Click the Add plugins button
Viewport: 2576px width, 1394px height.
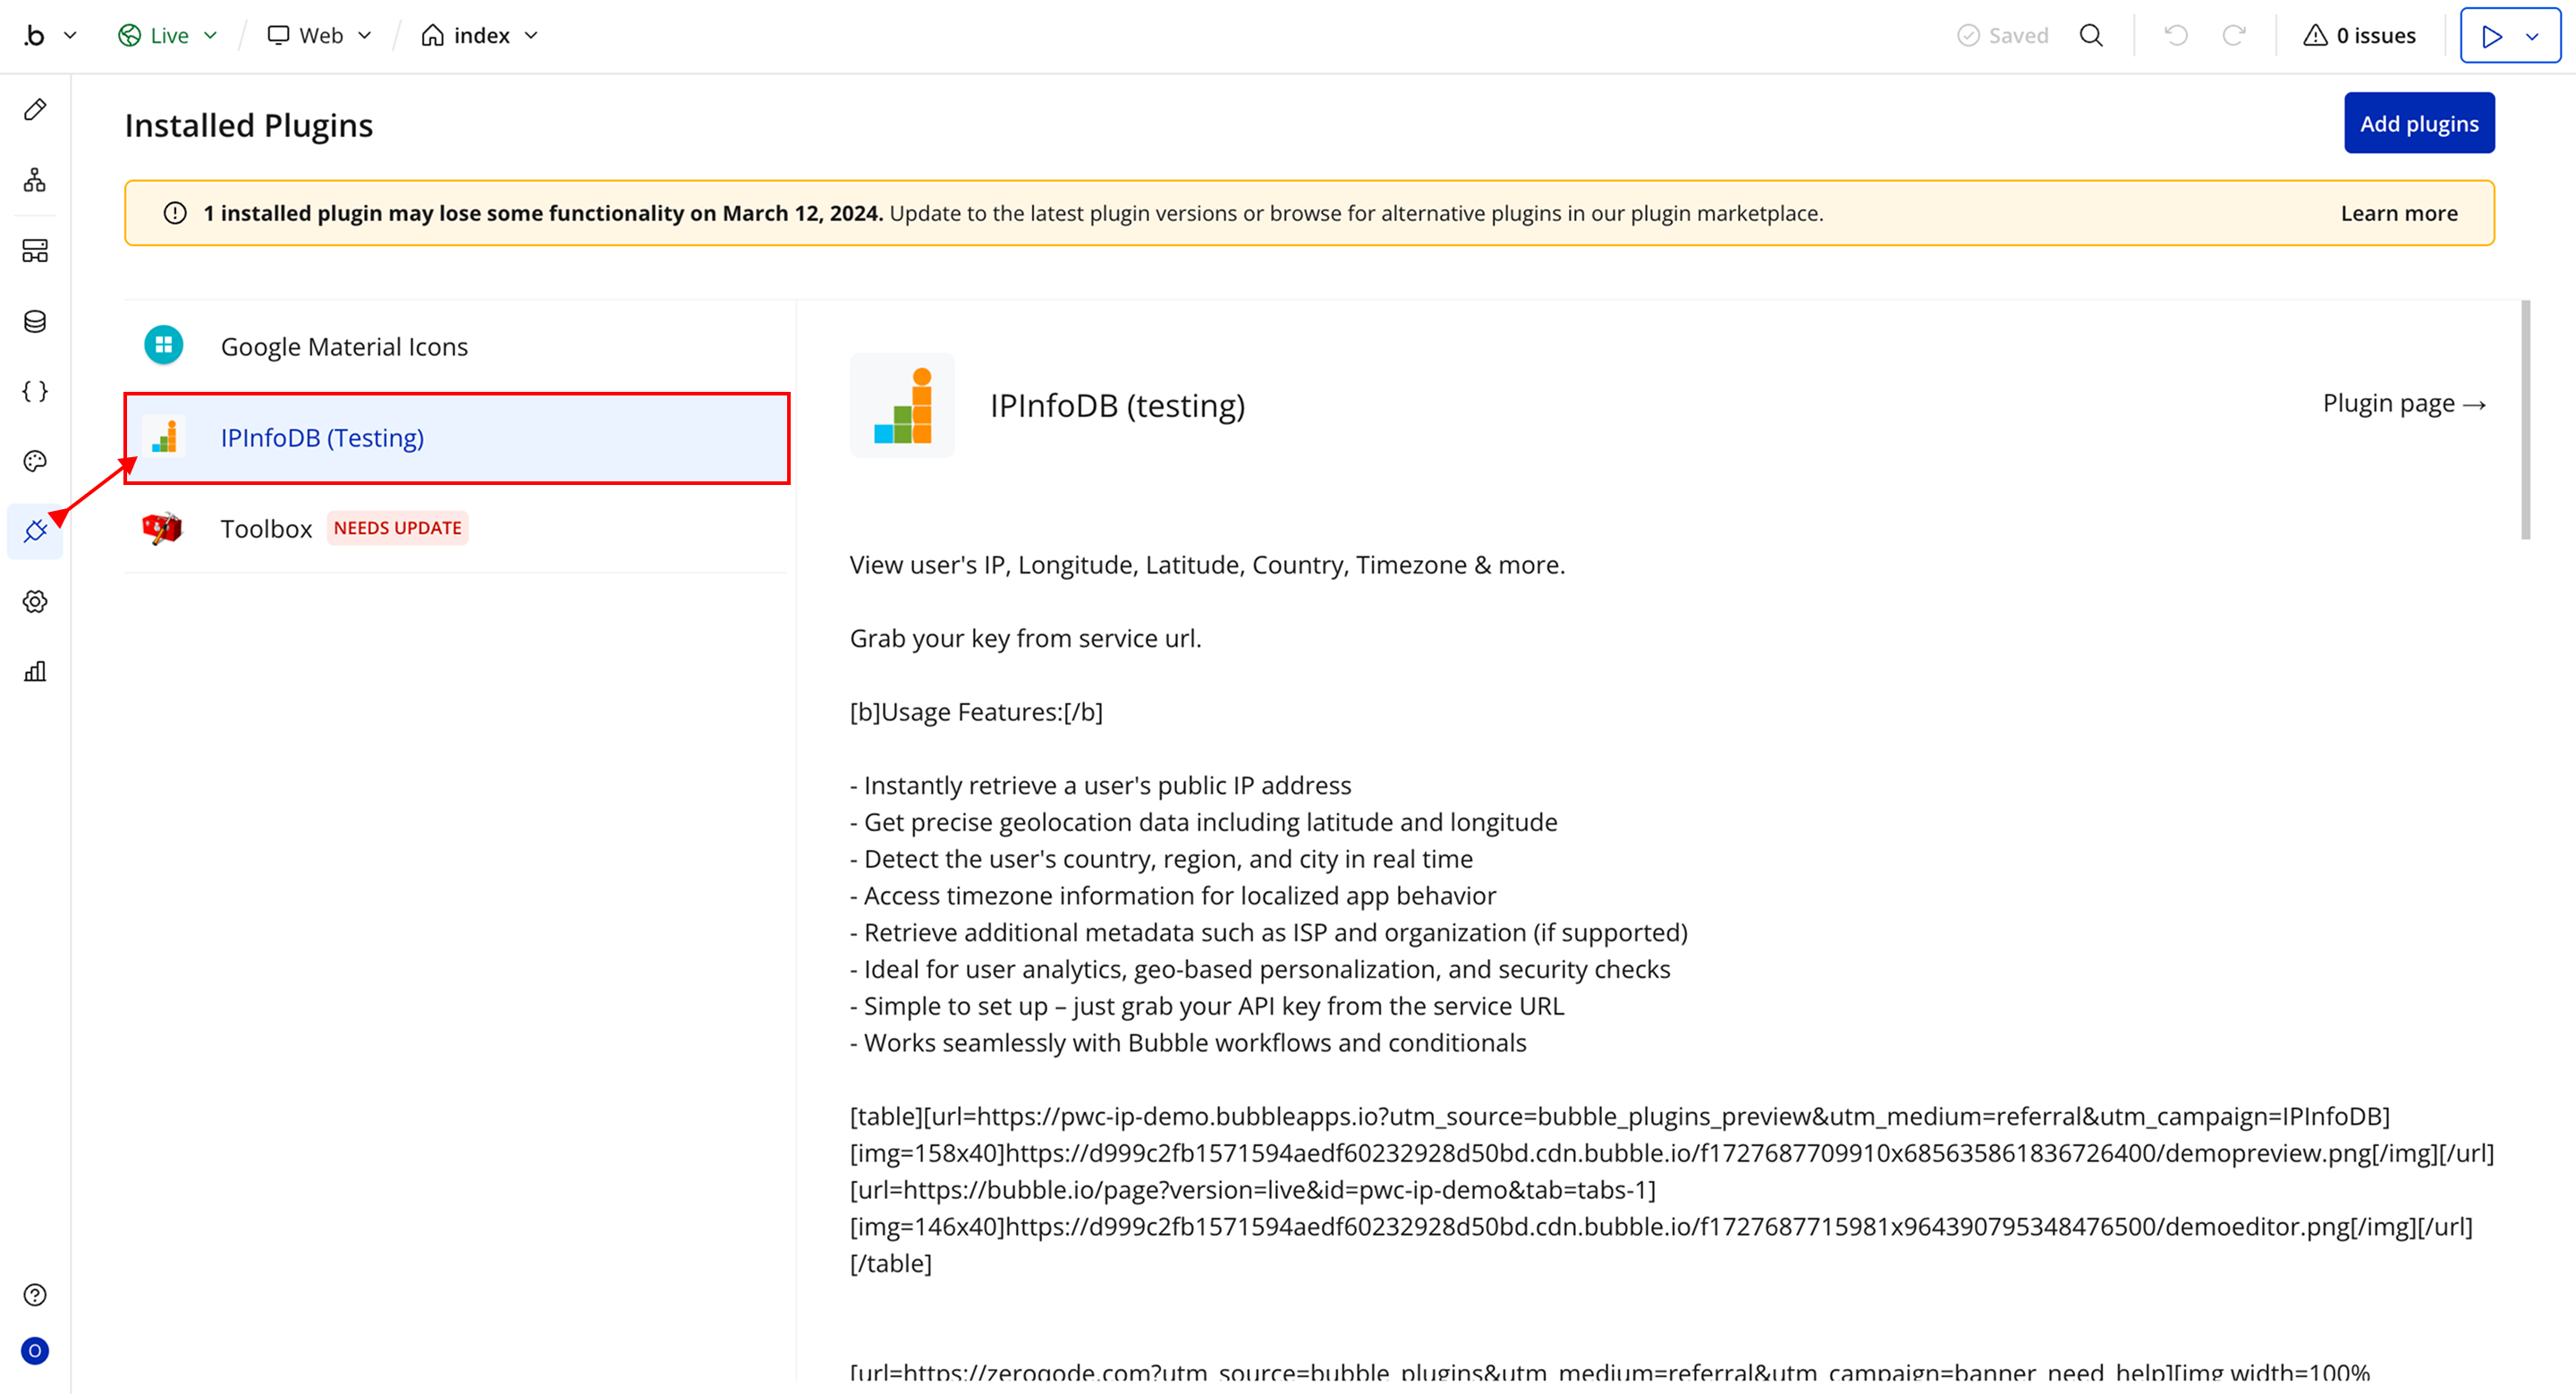(2418, 124)
